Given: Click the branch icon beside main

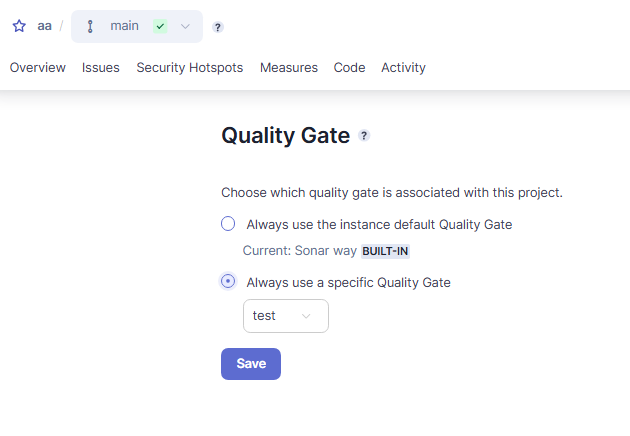Looking at the screenshot, I should click(x=90, y=27).
